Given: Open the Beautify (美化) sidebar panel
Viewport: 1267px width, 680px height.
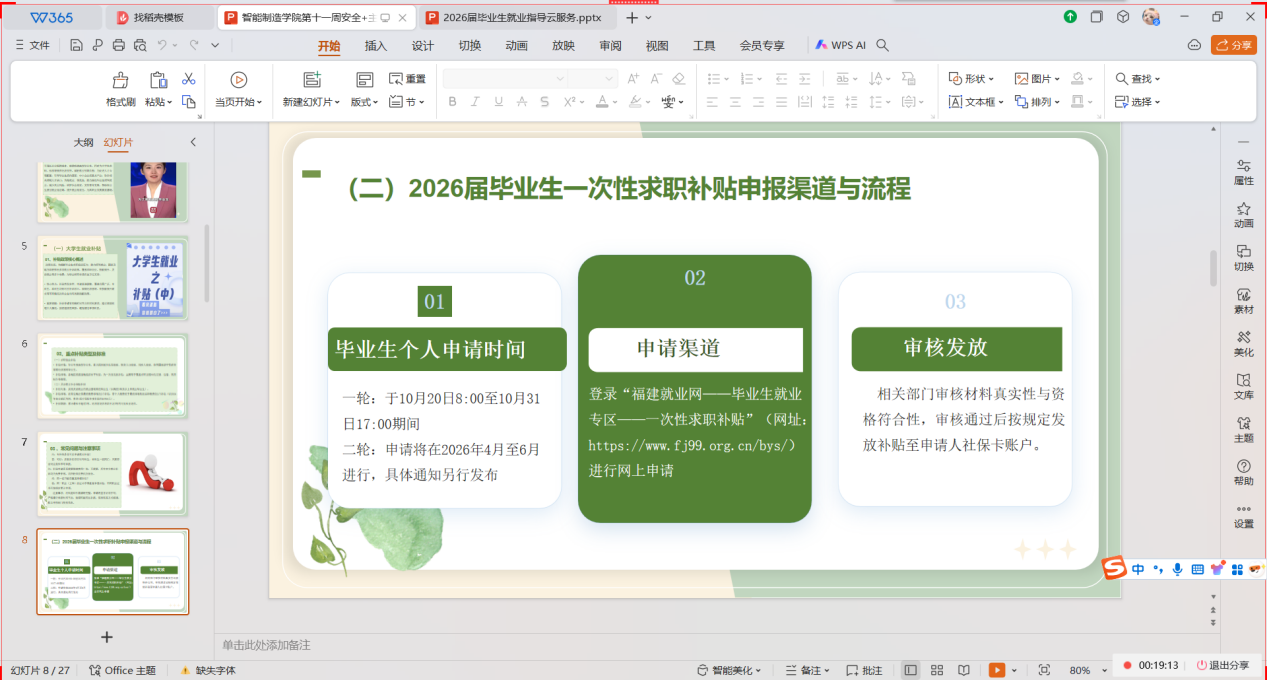Looking at the screenshot, I should 1243,343.
